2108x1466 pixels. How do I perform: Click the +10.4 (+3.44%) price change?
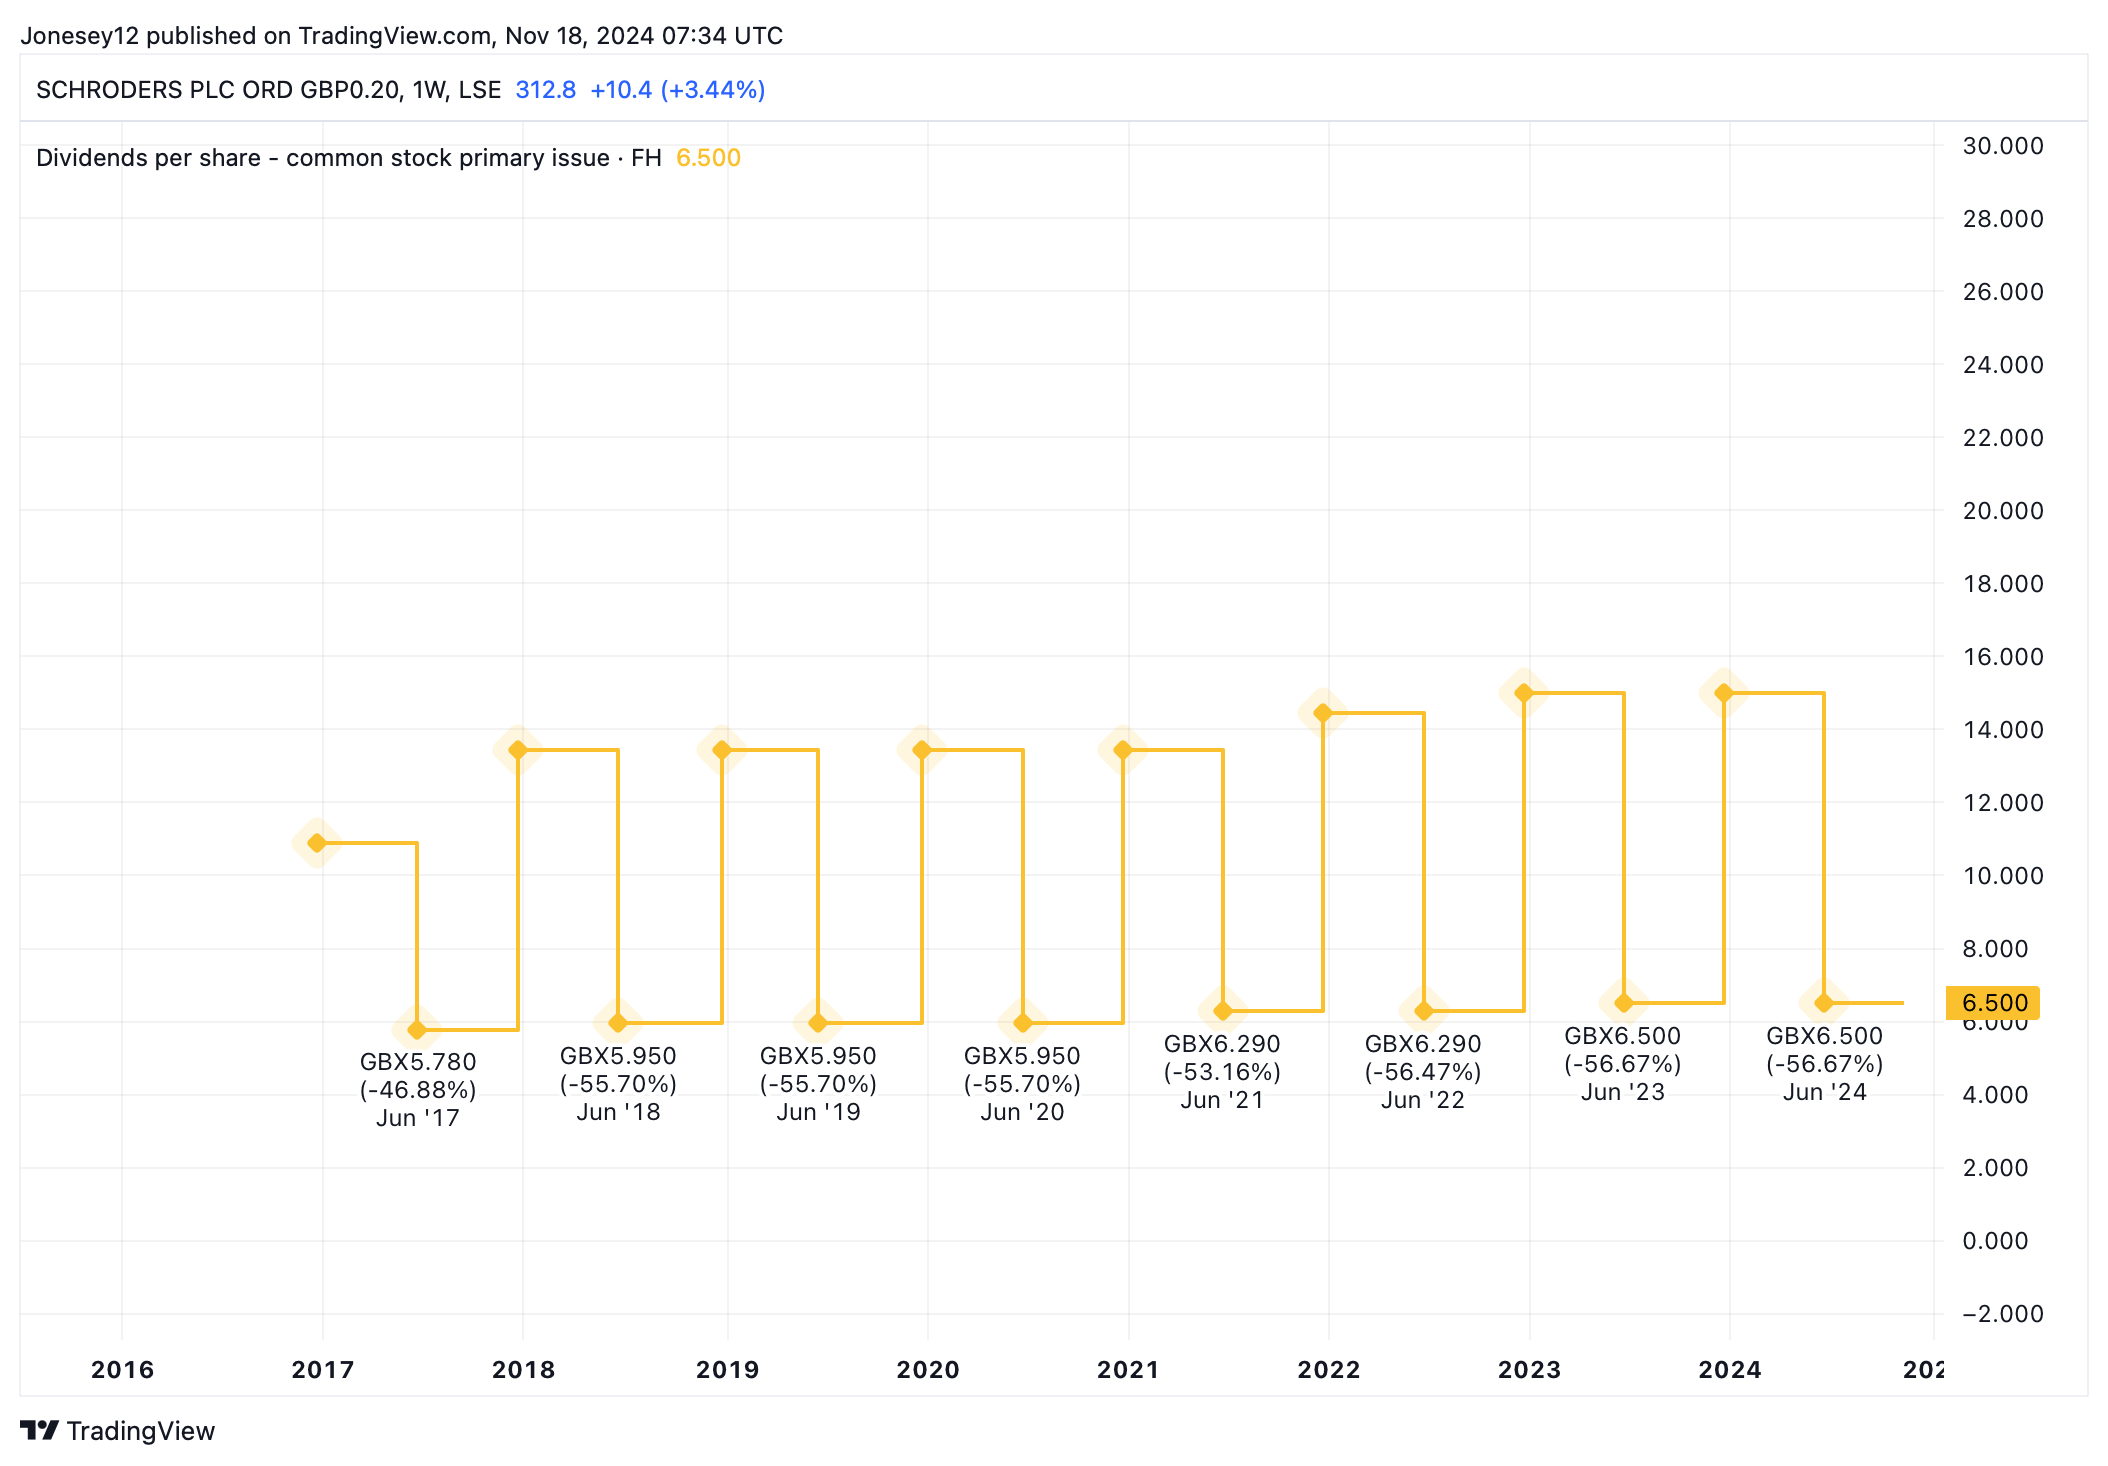(x=678, y=90)
